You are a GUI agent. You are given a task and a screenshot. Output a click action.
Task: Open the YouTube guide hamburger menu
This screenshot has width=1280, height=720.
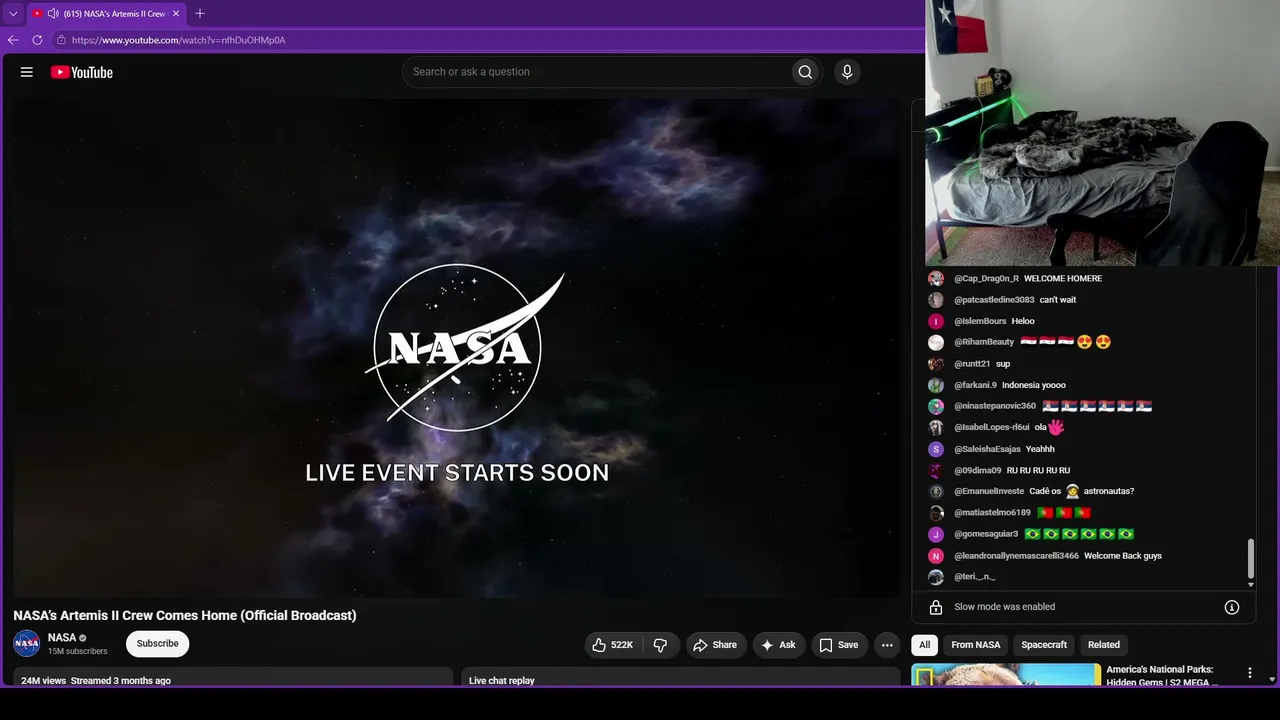point(27,72)
